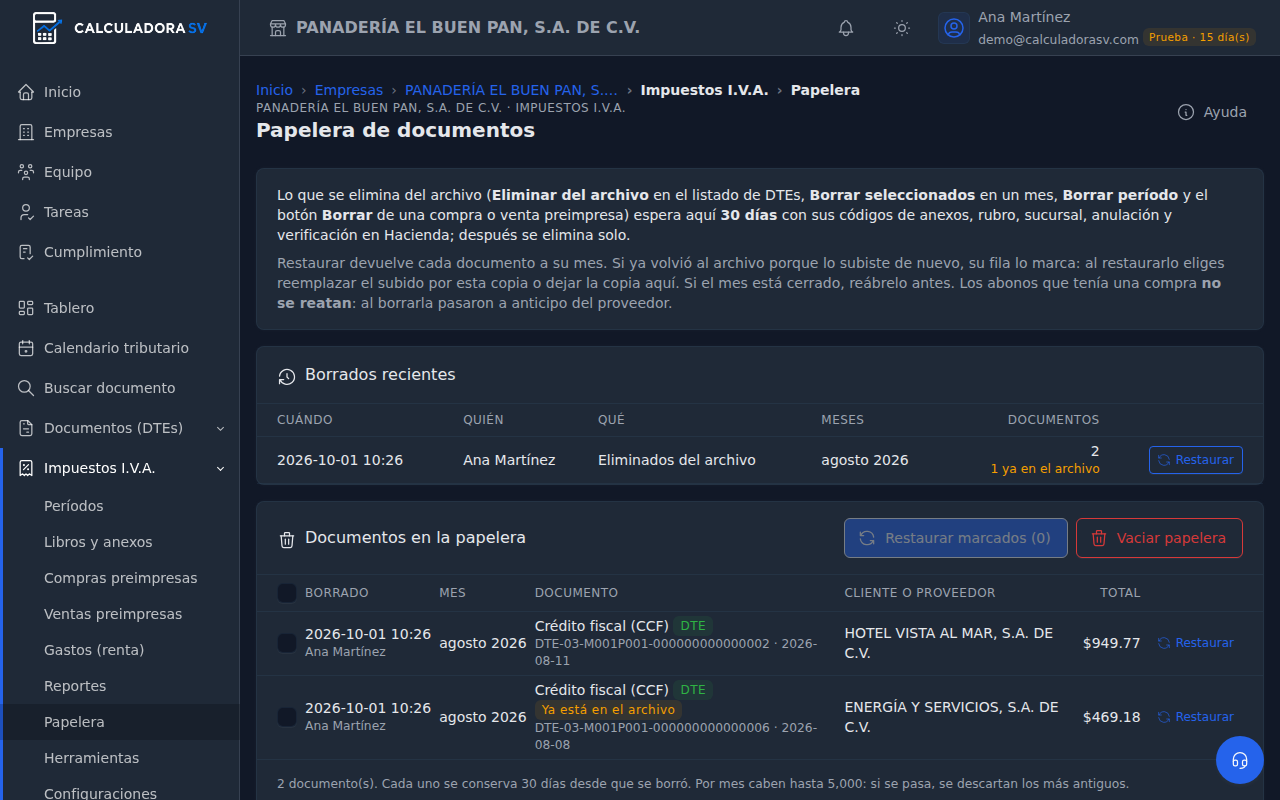Click the Calendario tributario calendar icon
The image size is (1280, 800).
point(26,348)
